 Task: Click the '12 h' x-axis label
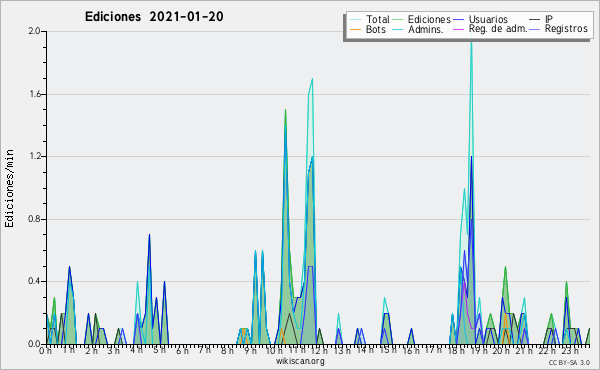tap(319, 350)
